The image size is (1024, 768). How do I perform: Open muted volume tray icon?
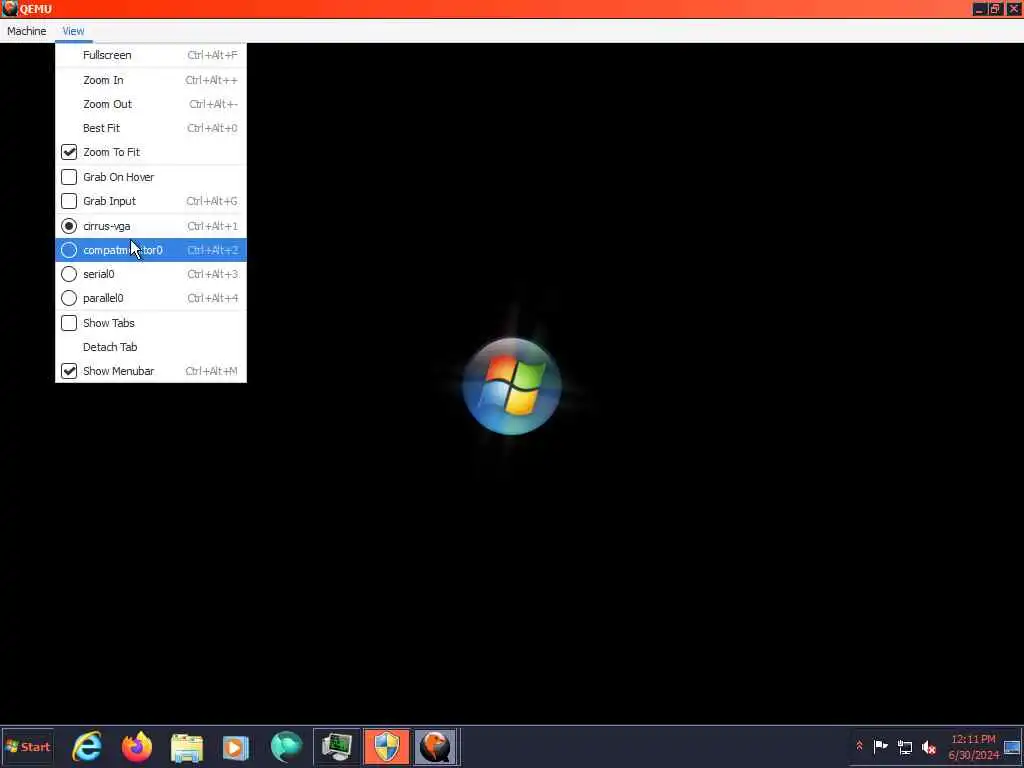(929, 746)
